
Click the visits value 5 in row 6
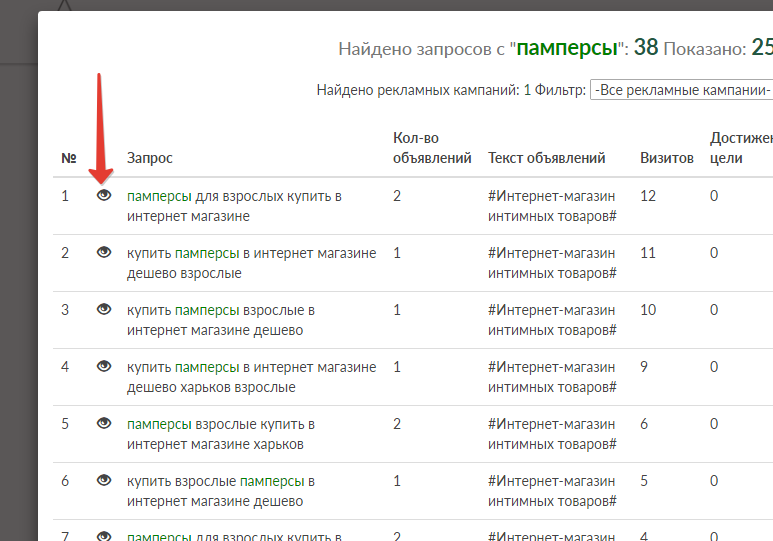644,481
